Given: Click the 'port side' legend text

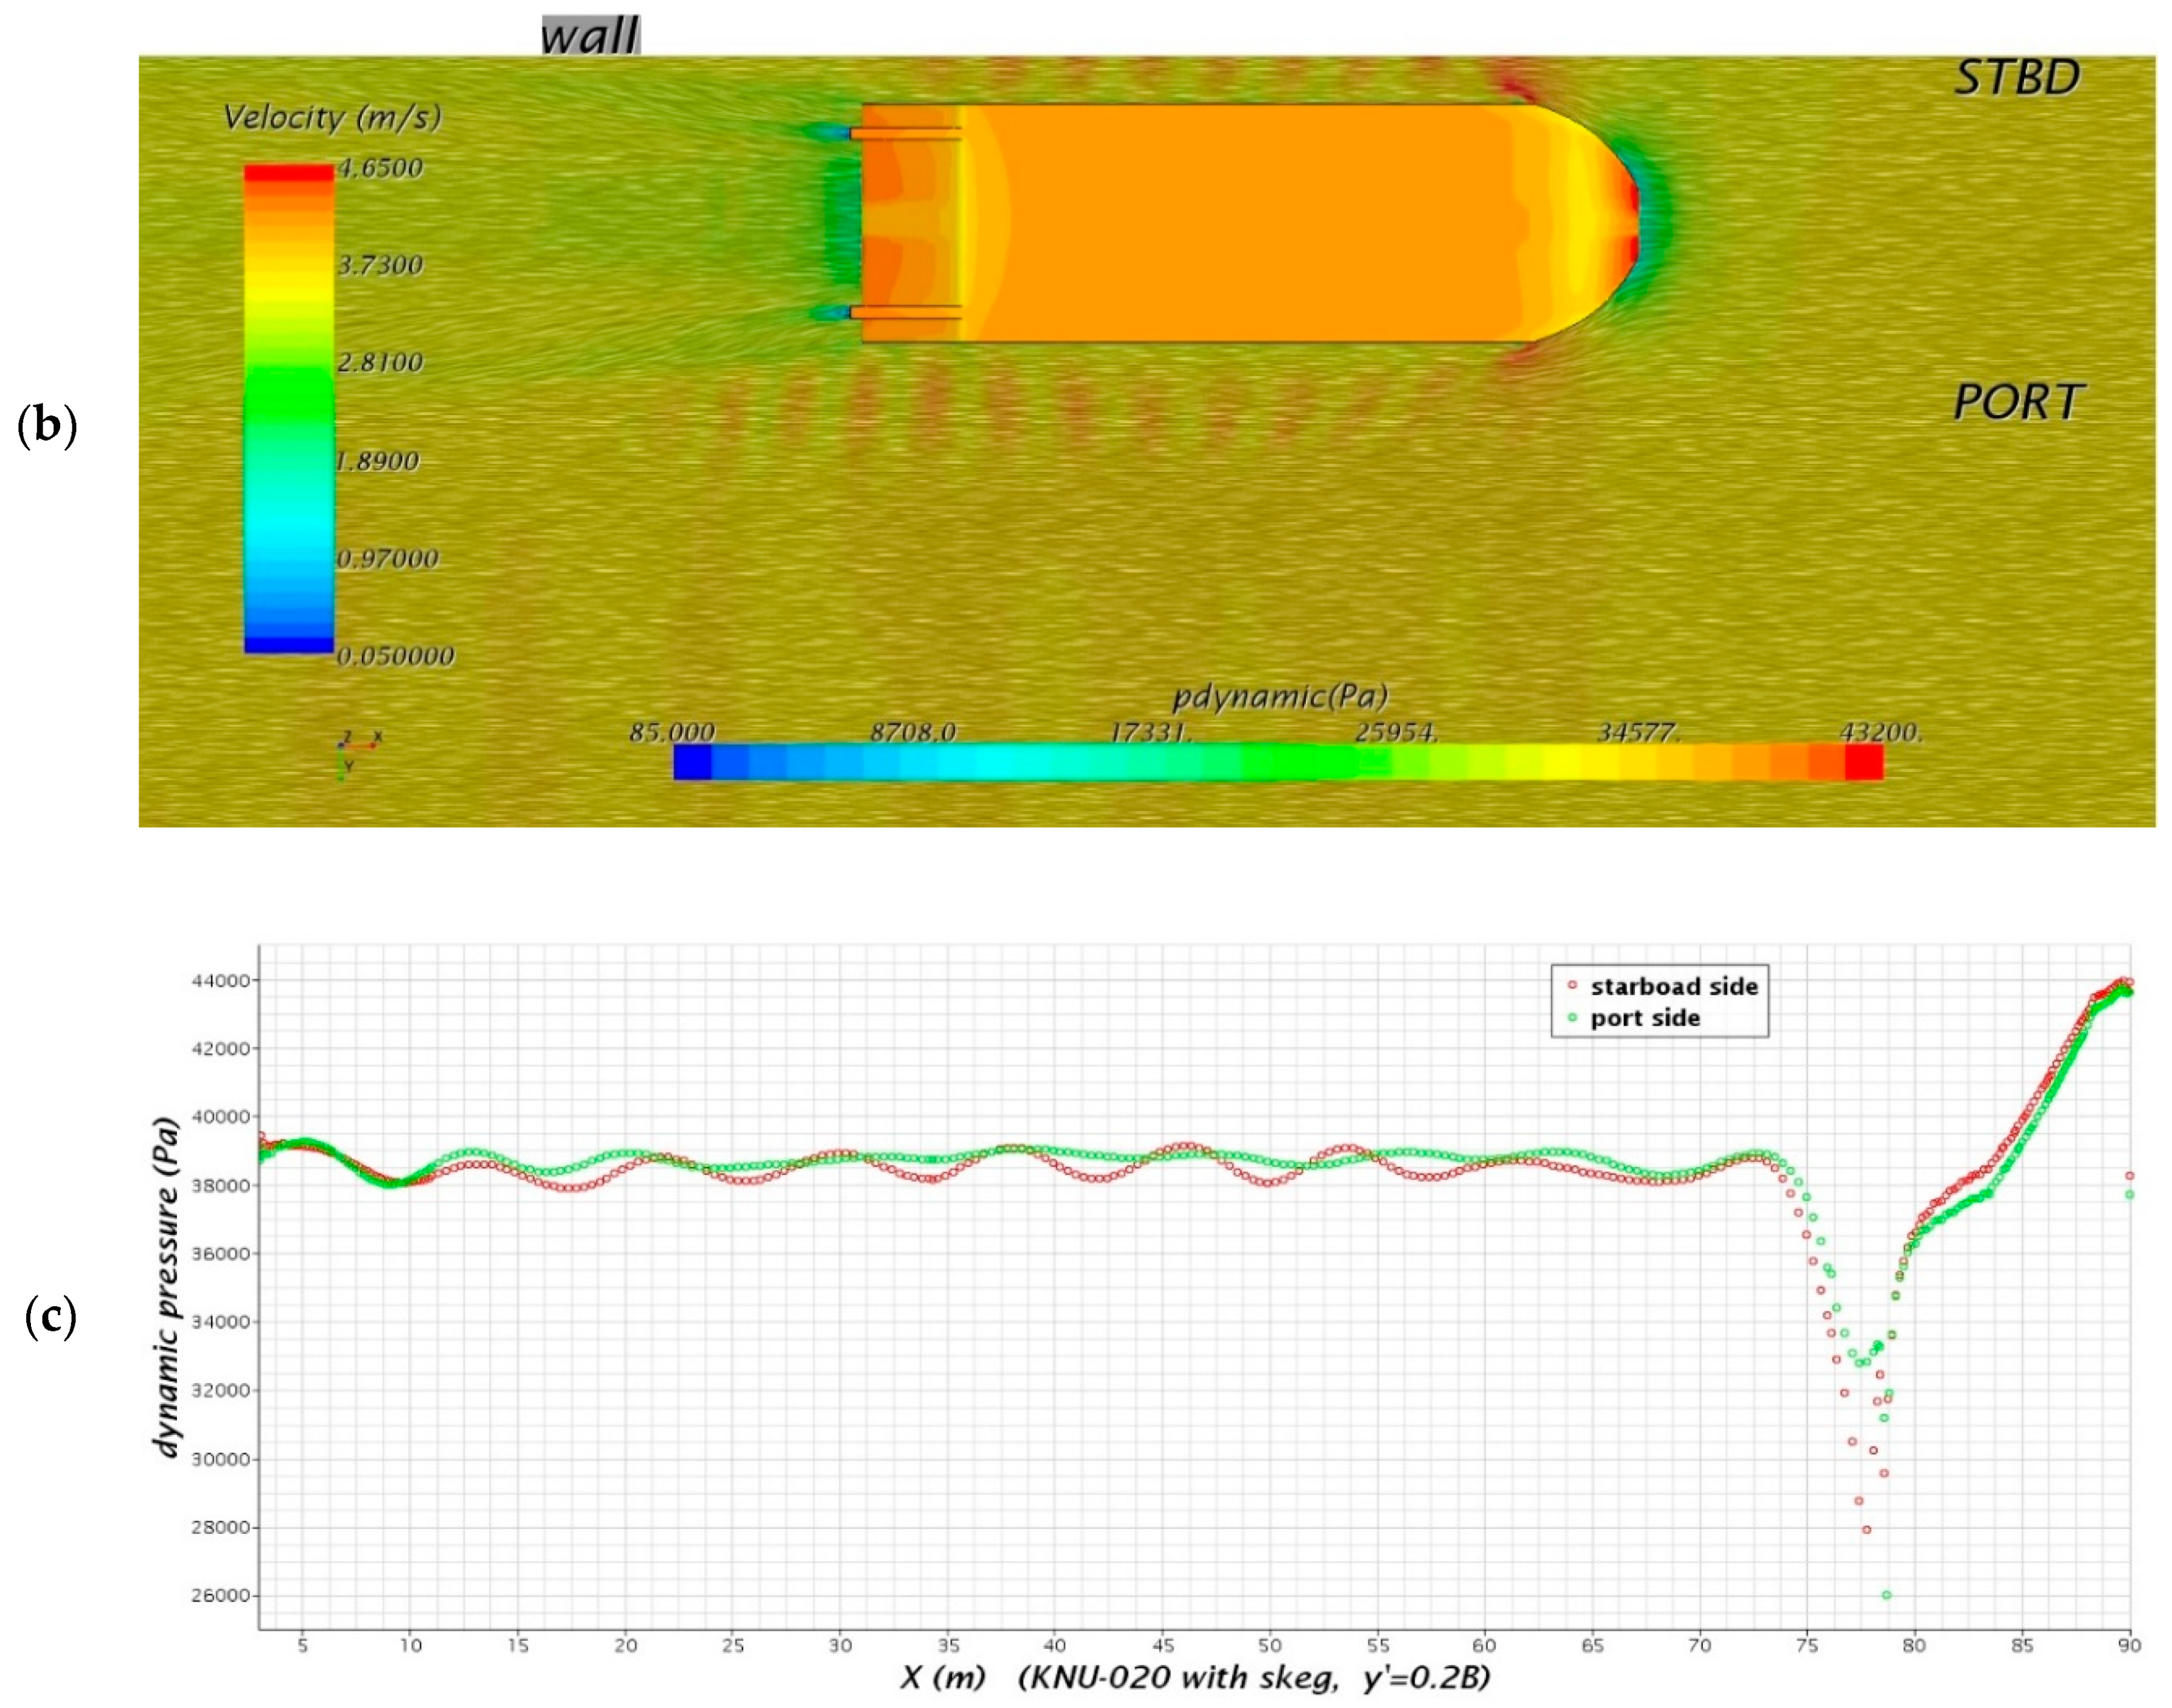Looking at the screenshot, I should [1645, 1018].
